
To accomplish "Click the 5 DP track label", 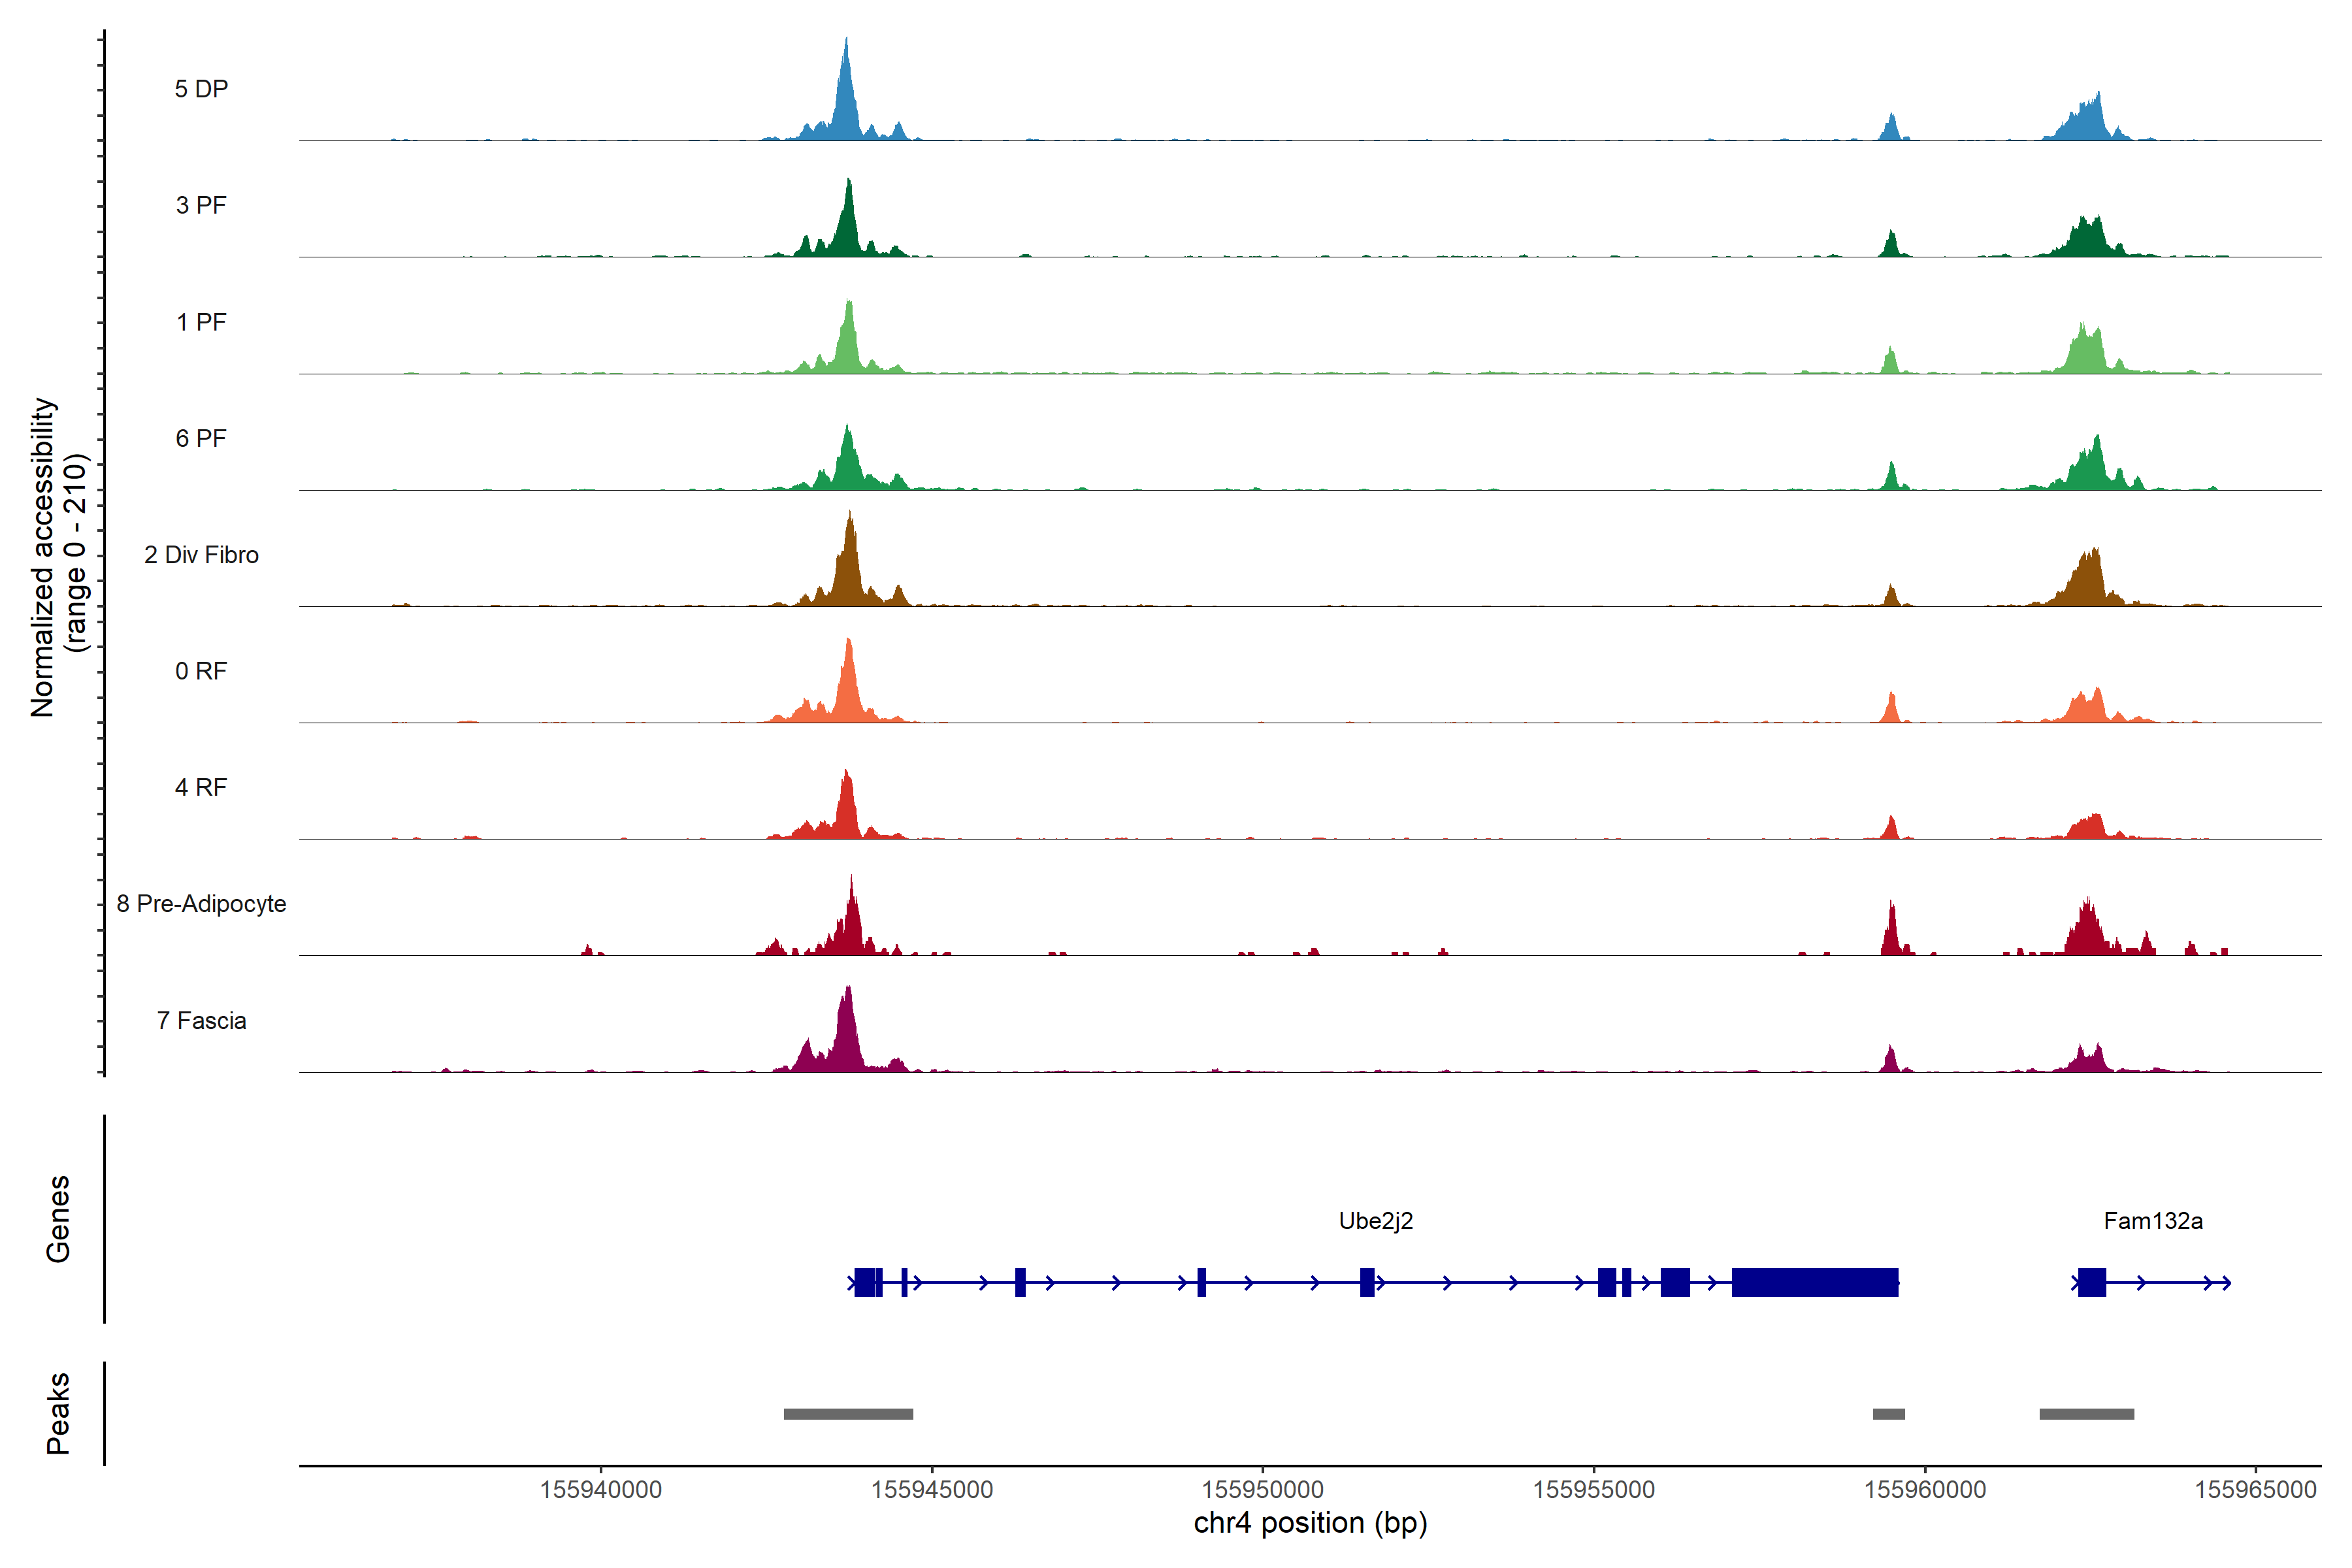I will (x=201, y=89).
